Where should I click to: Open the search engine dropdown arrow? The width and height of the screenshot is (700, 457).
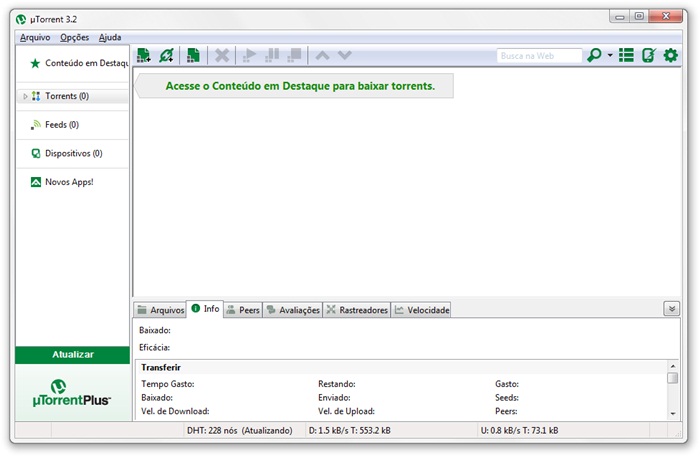(x=610, y=55)
